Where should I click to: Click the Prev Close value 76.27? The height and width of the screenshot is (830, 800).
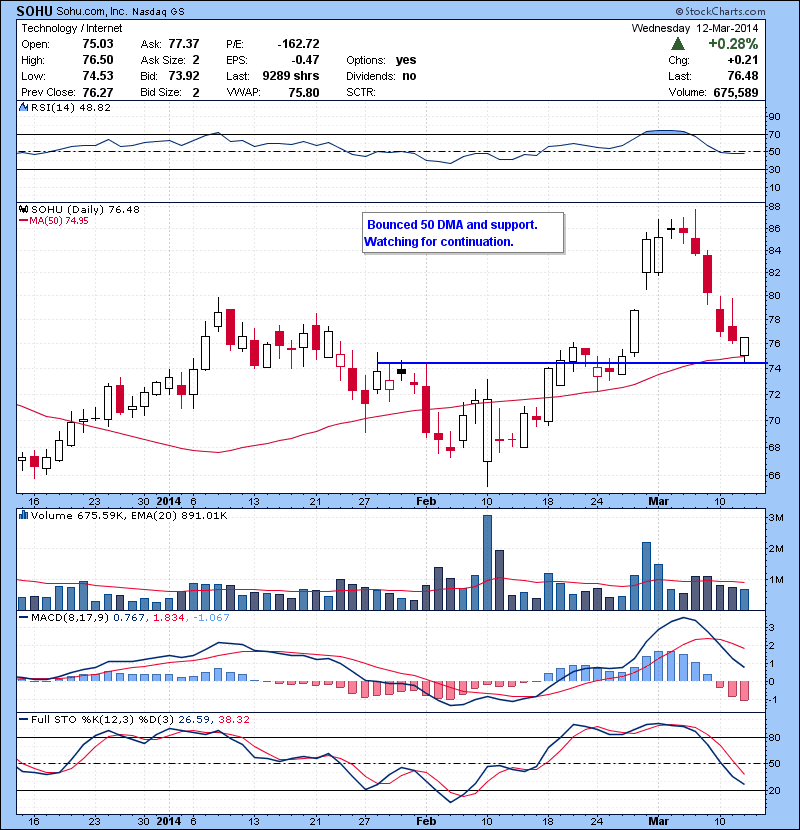pos(98,92)
